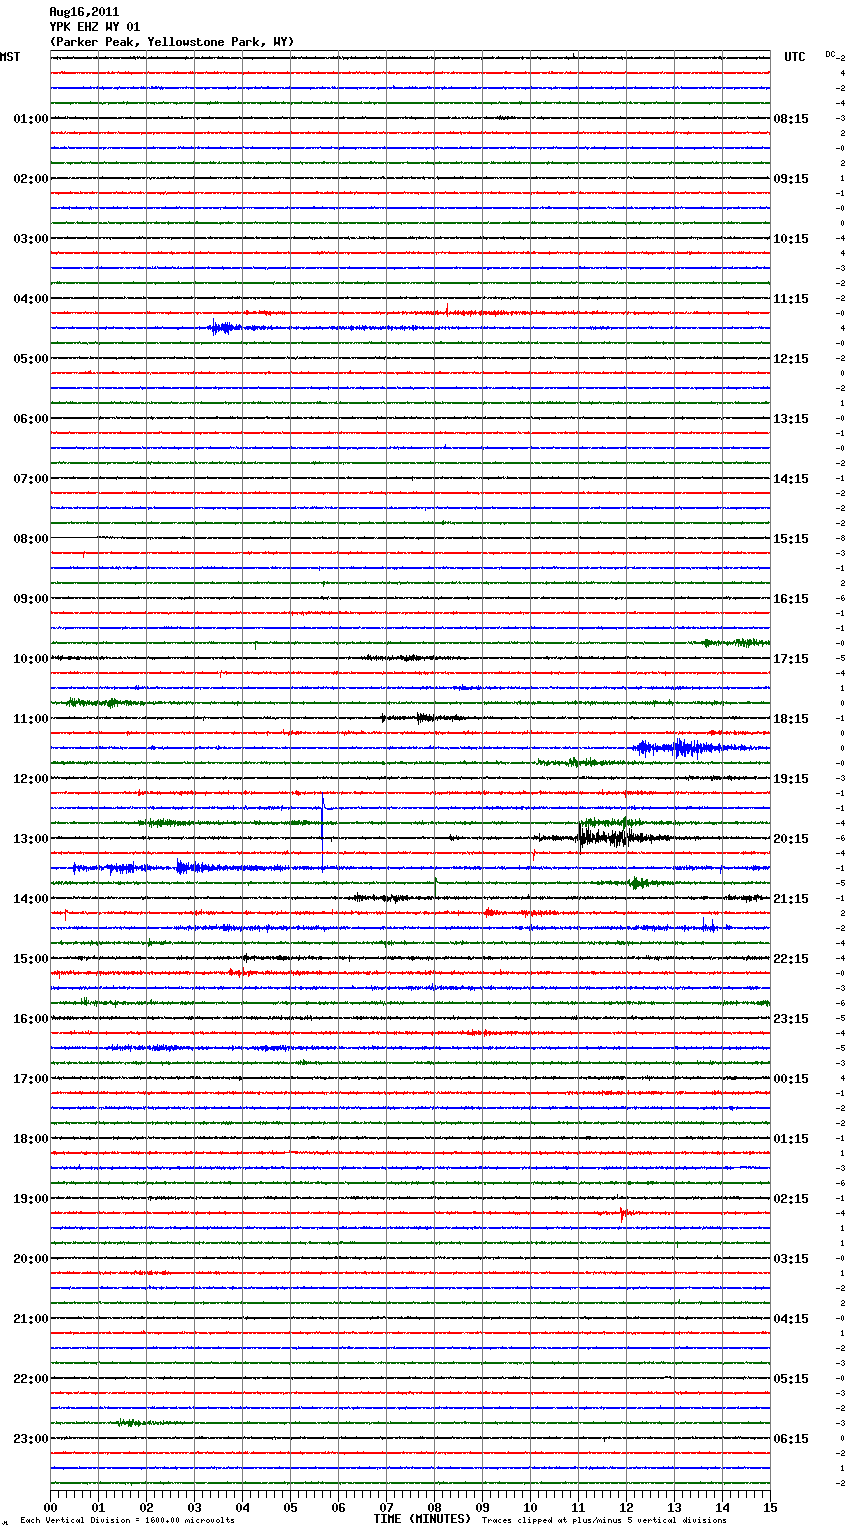The image size is (850, 1534).
Task: Click the 20:15 UTC time label
Action: [791, 839]
